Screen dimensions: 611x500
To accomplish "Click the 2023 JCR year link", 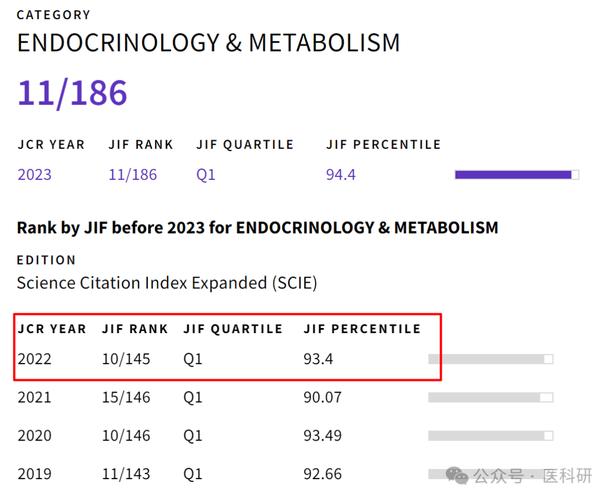I will tap(34, 175).
